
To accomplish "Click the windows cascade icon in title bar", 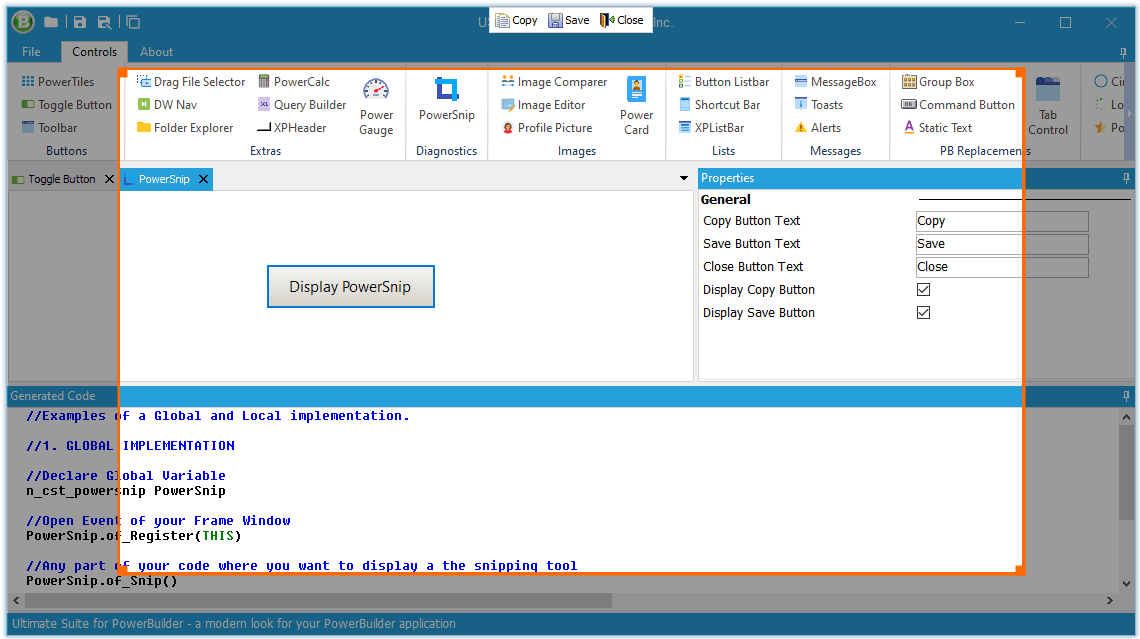I will tap(133, 23).
